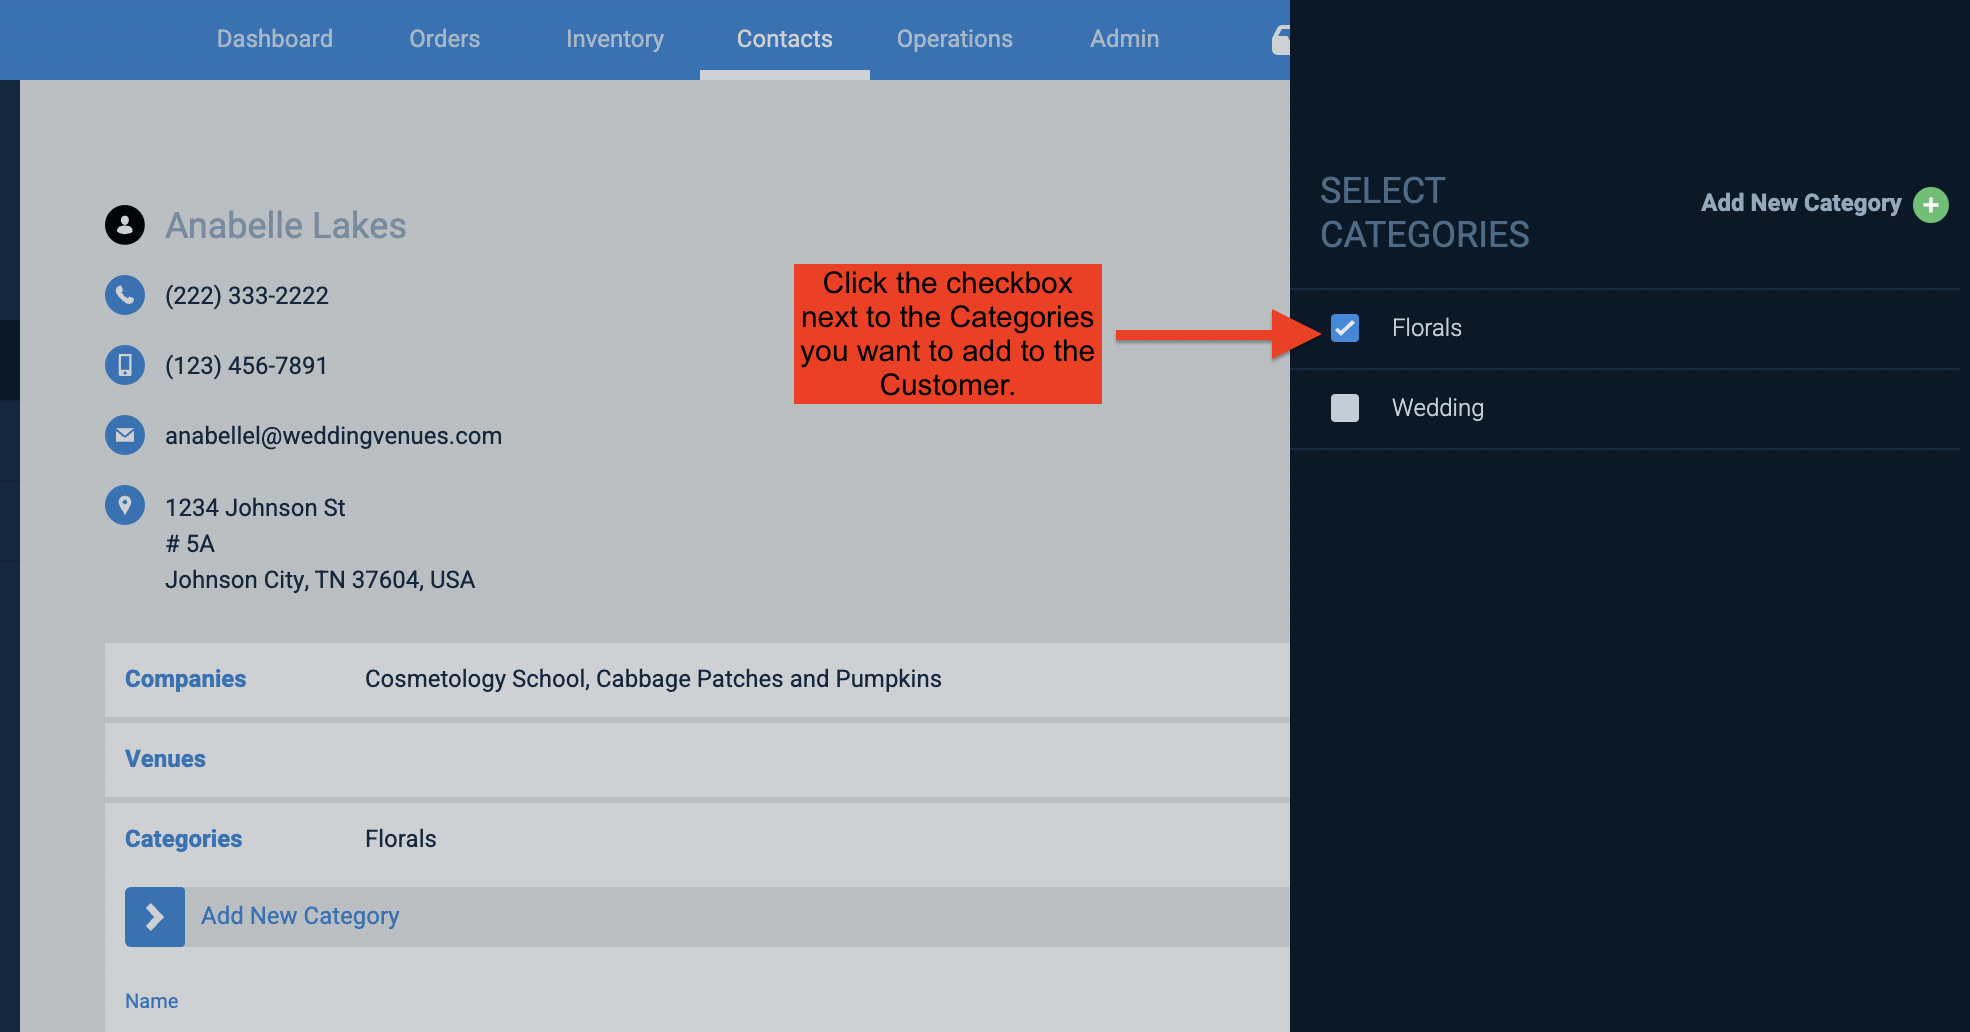The width and height of the screenshot is (1970, 1032).
Task: Click the Johnson City, TN 37604, USA line
Action: [x=320, y=580]
